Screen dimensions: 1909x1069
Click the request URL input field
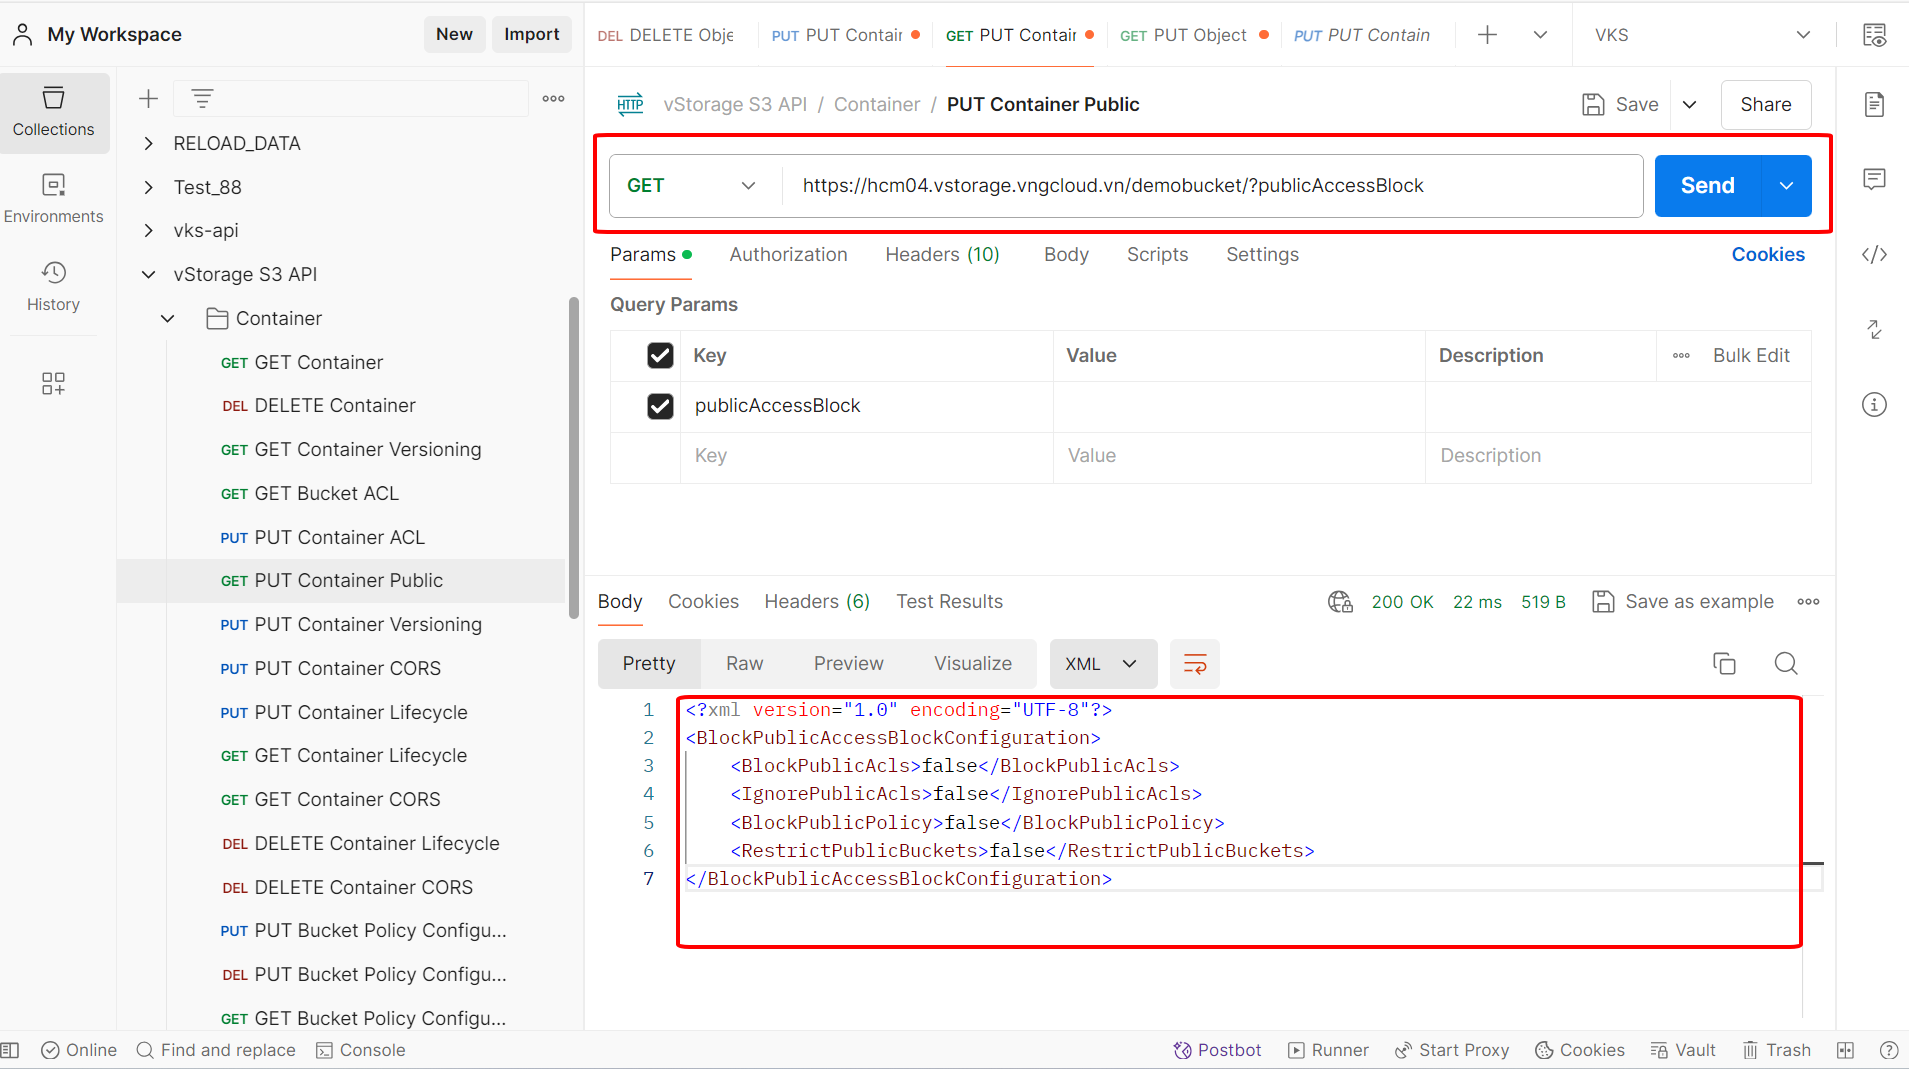1210,186
